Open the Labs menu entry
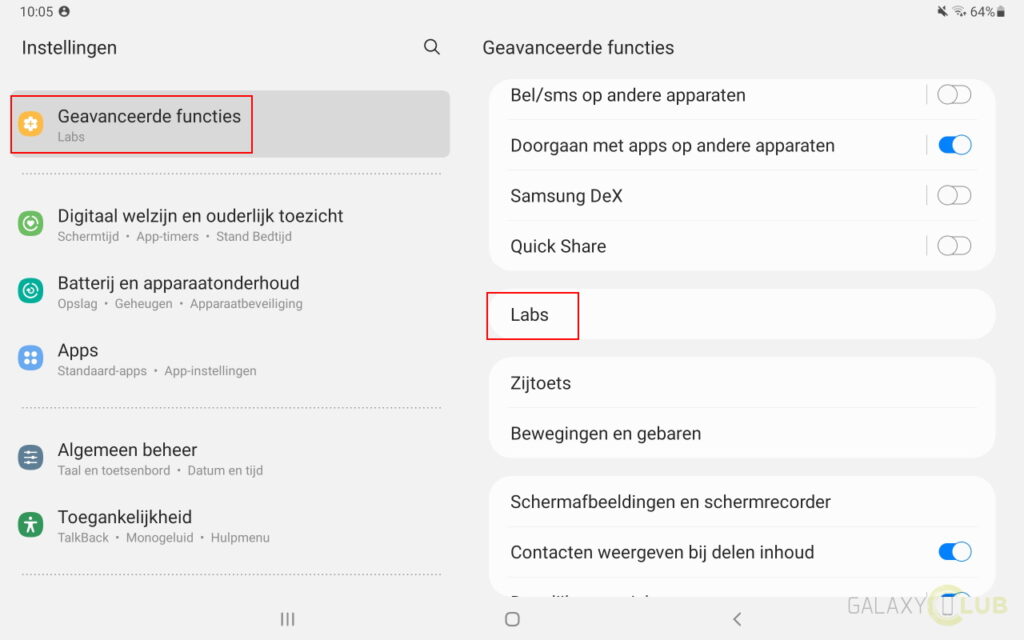 pyautogui.click(x=742, y=315)
